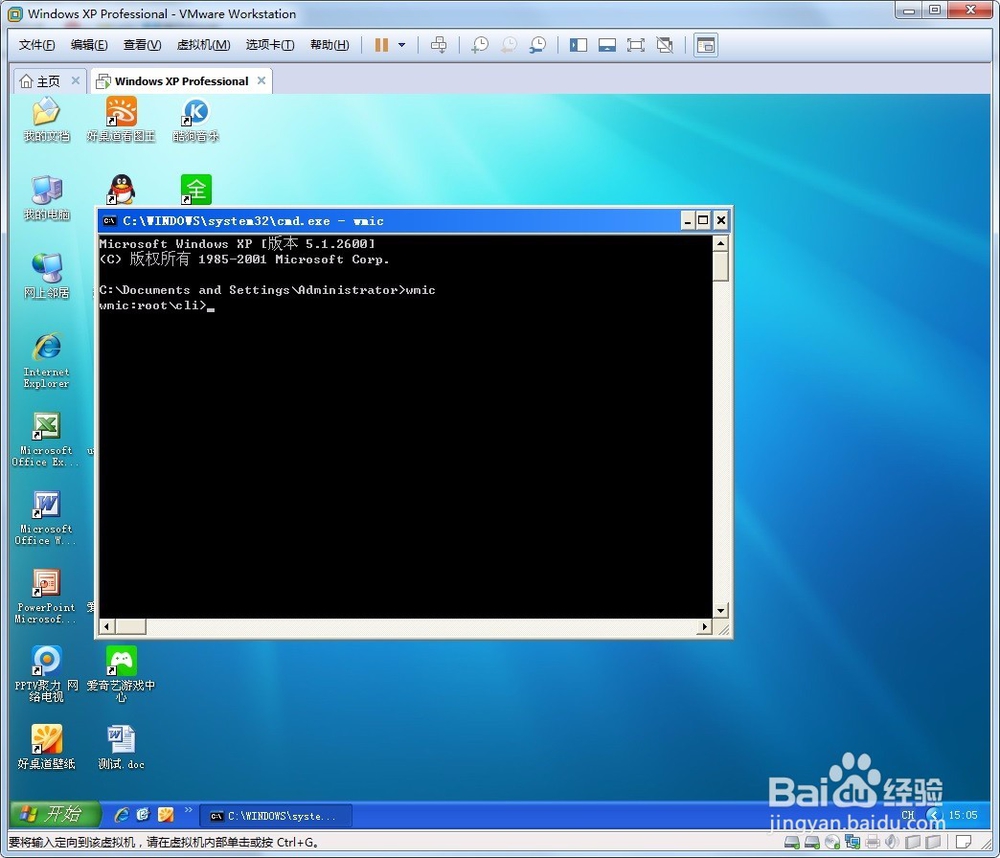
Task: Close the cmd.exe window
Action: coord(721,221)
